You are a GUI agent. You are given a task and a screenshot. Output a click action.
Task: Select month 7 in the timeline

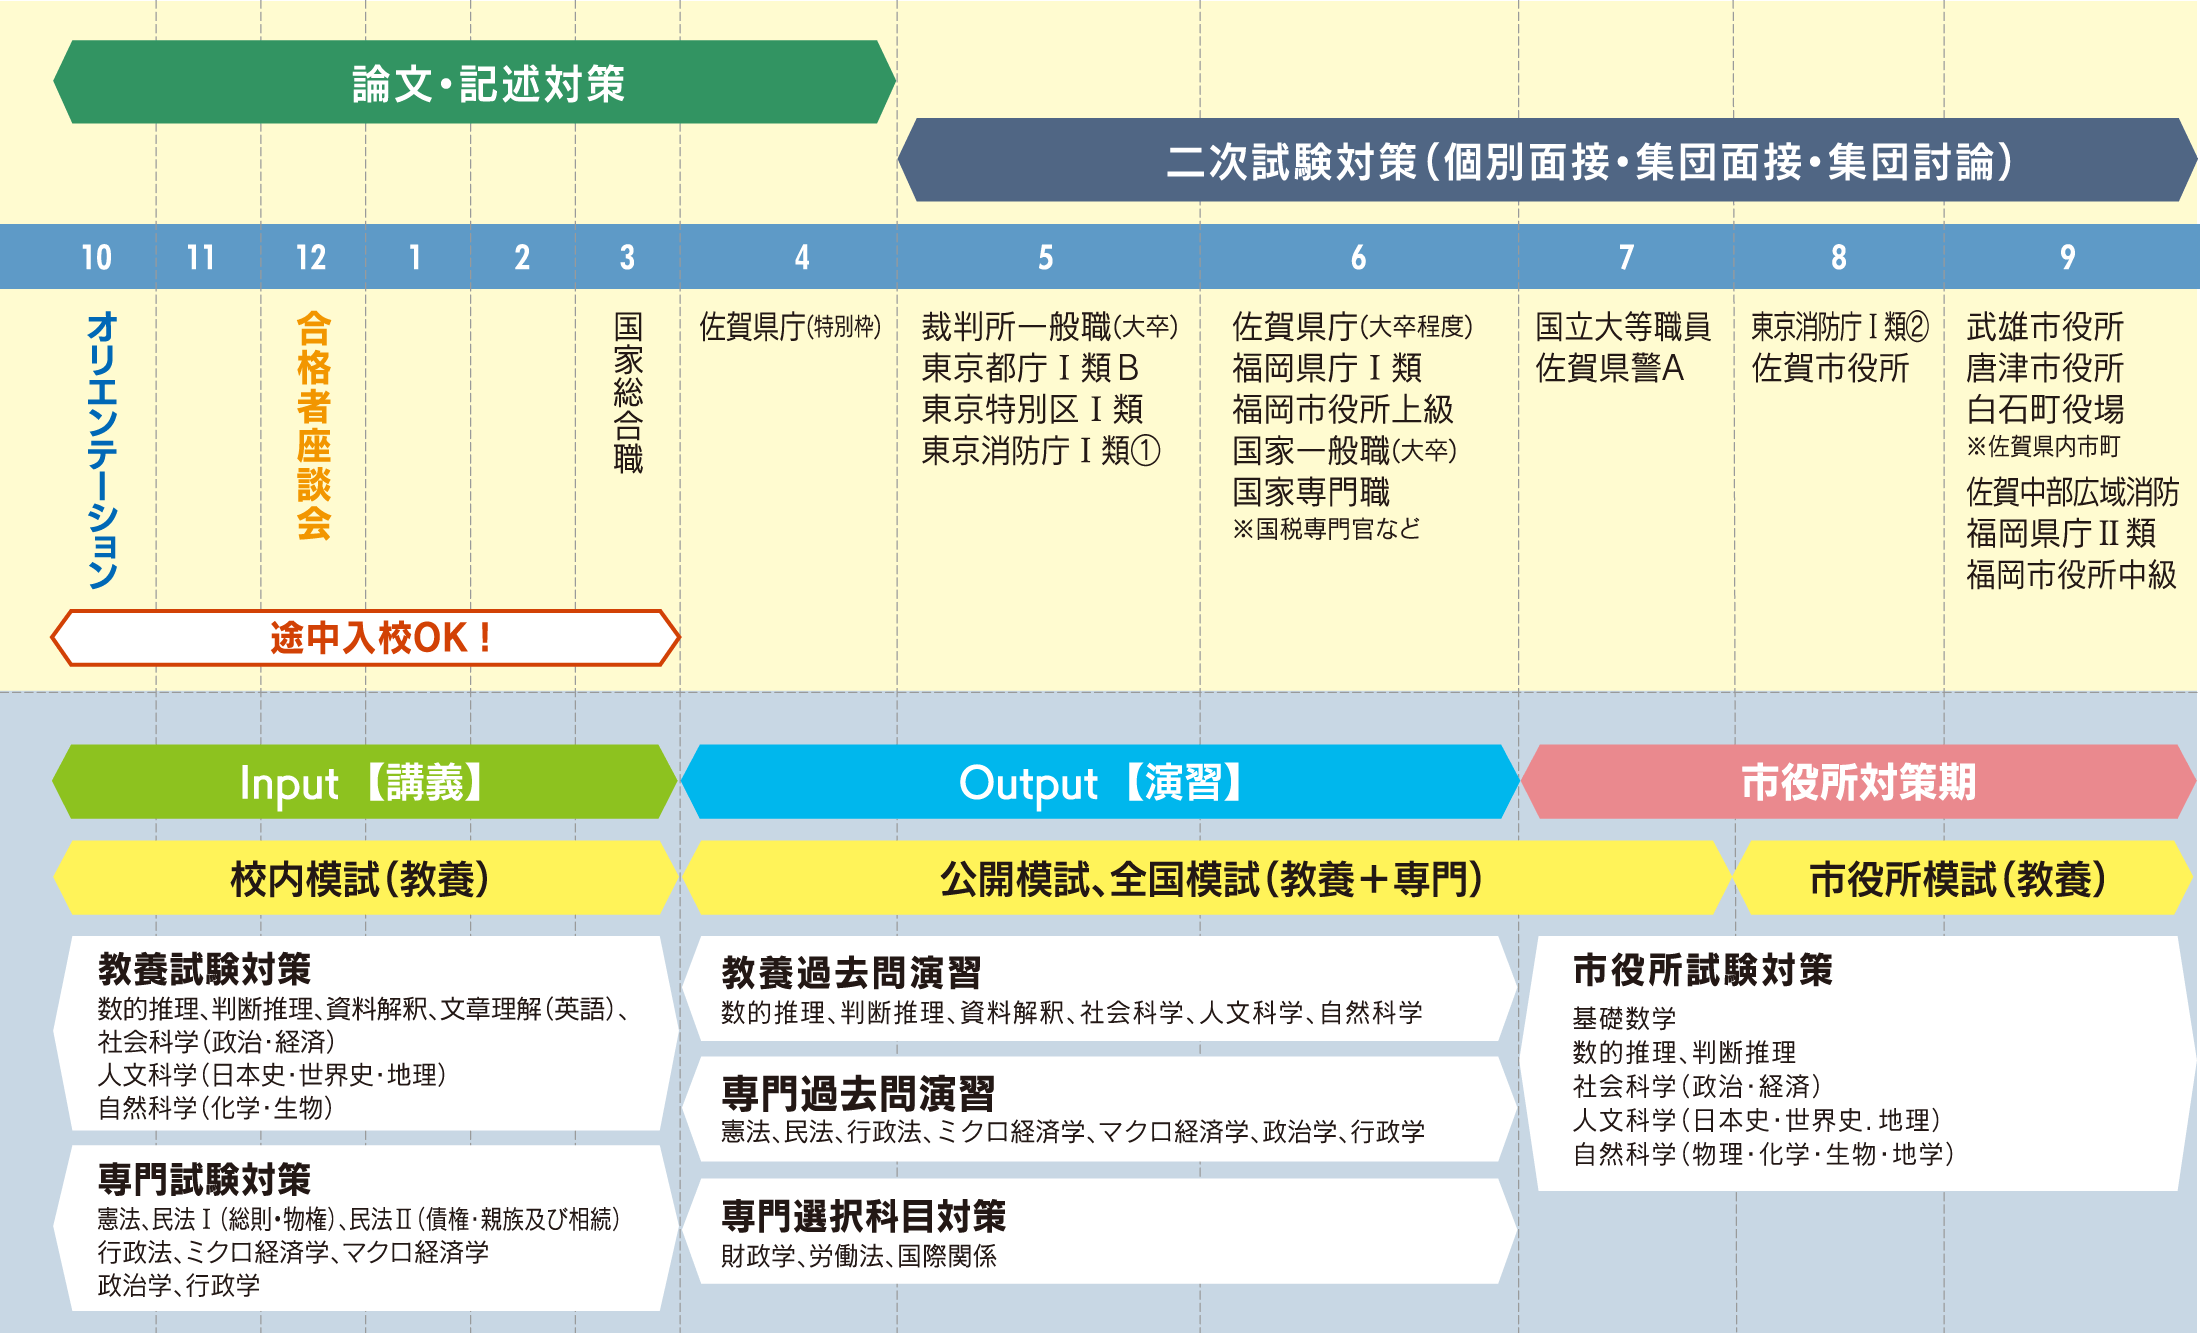1627,257
